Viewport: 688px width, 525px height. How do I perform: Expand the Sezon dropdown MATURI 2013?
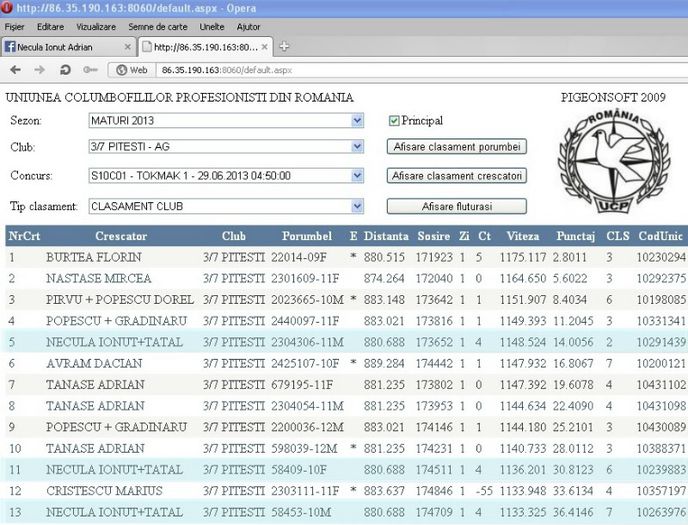pyautogui.click(x=358, y=121)
